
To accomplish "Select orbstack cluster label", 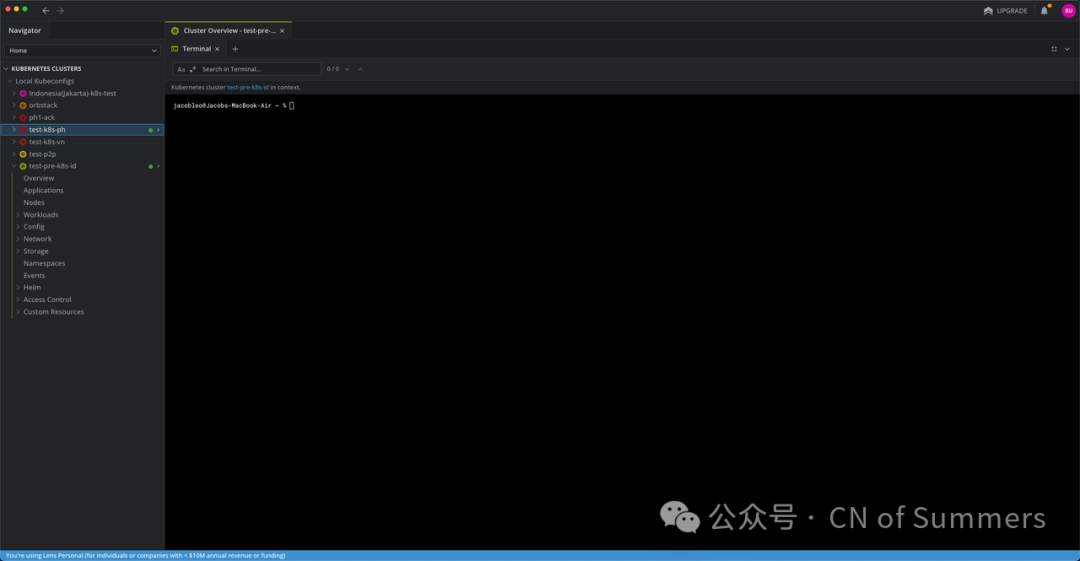I will point(43,105).
